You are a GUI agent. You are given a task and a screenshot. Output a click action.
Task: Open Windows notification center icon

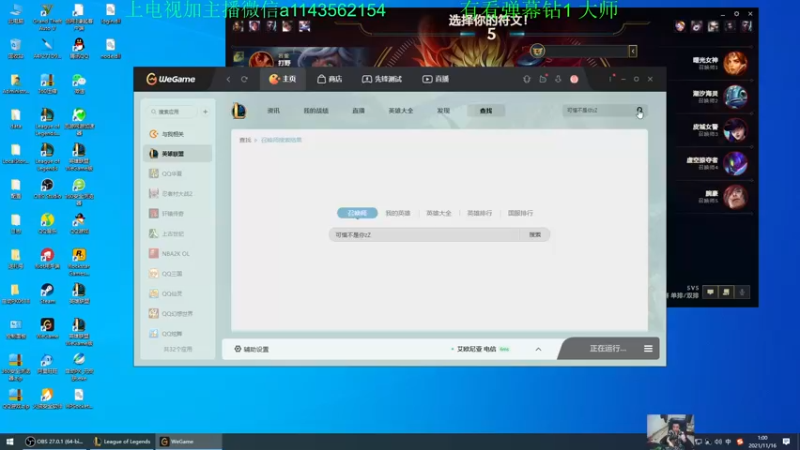pyautogui.click(x=786, y=441)
